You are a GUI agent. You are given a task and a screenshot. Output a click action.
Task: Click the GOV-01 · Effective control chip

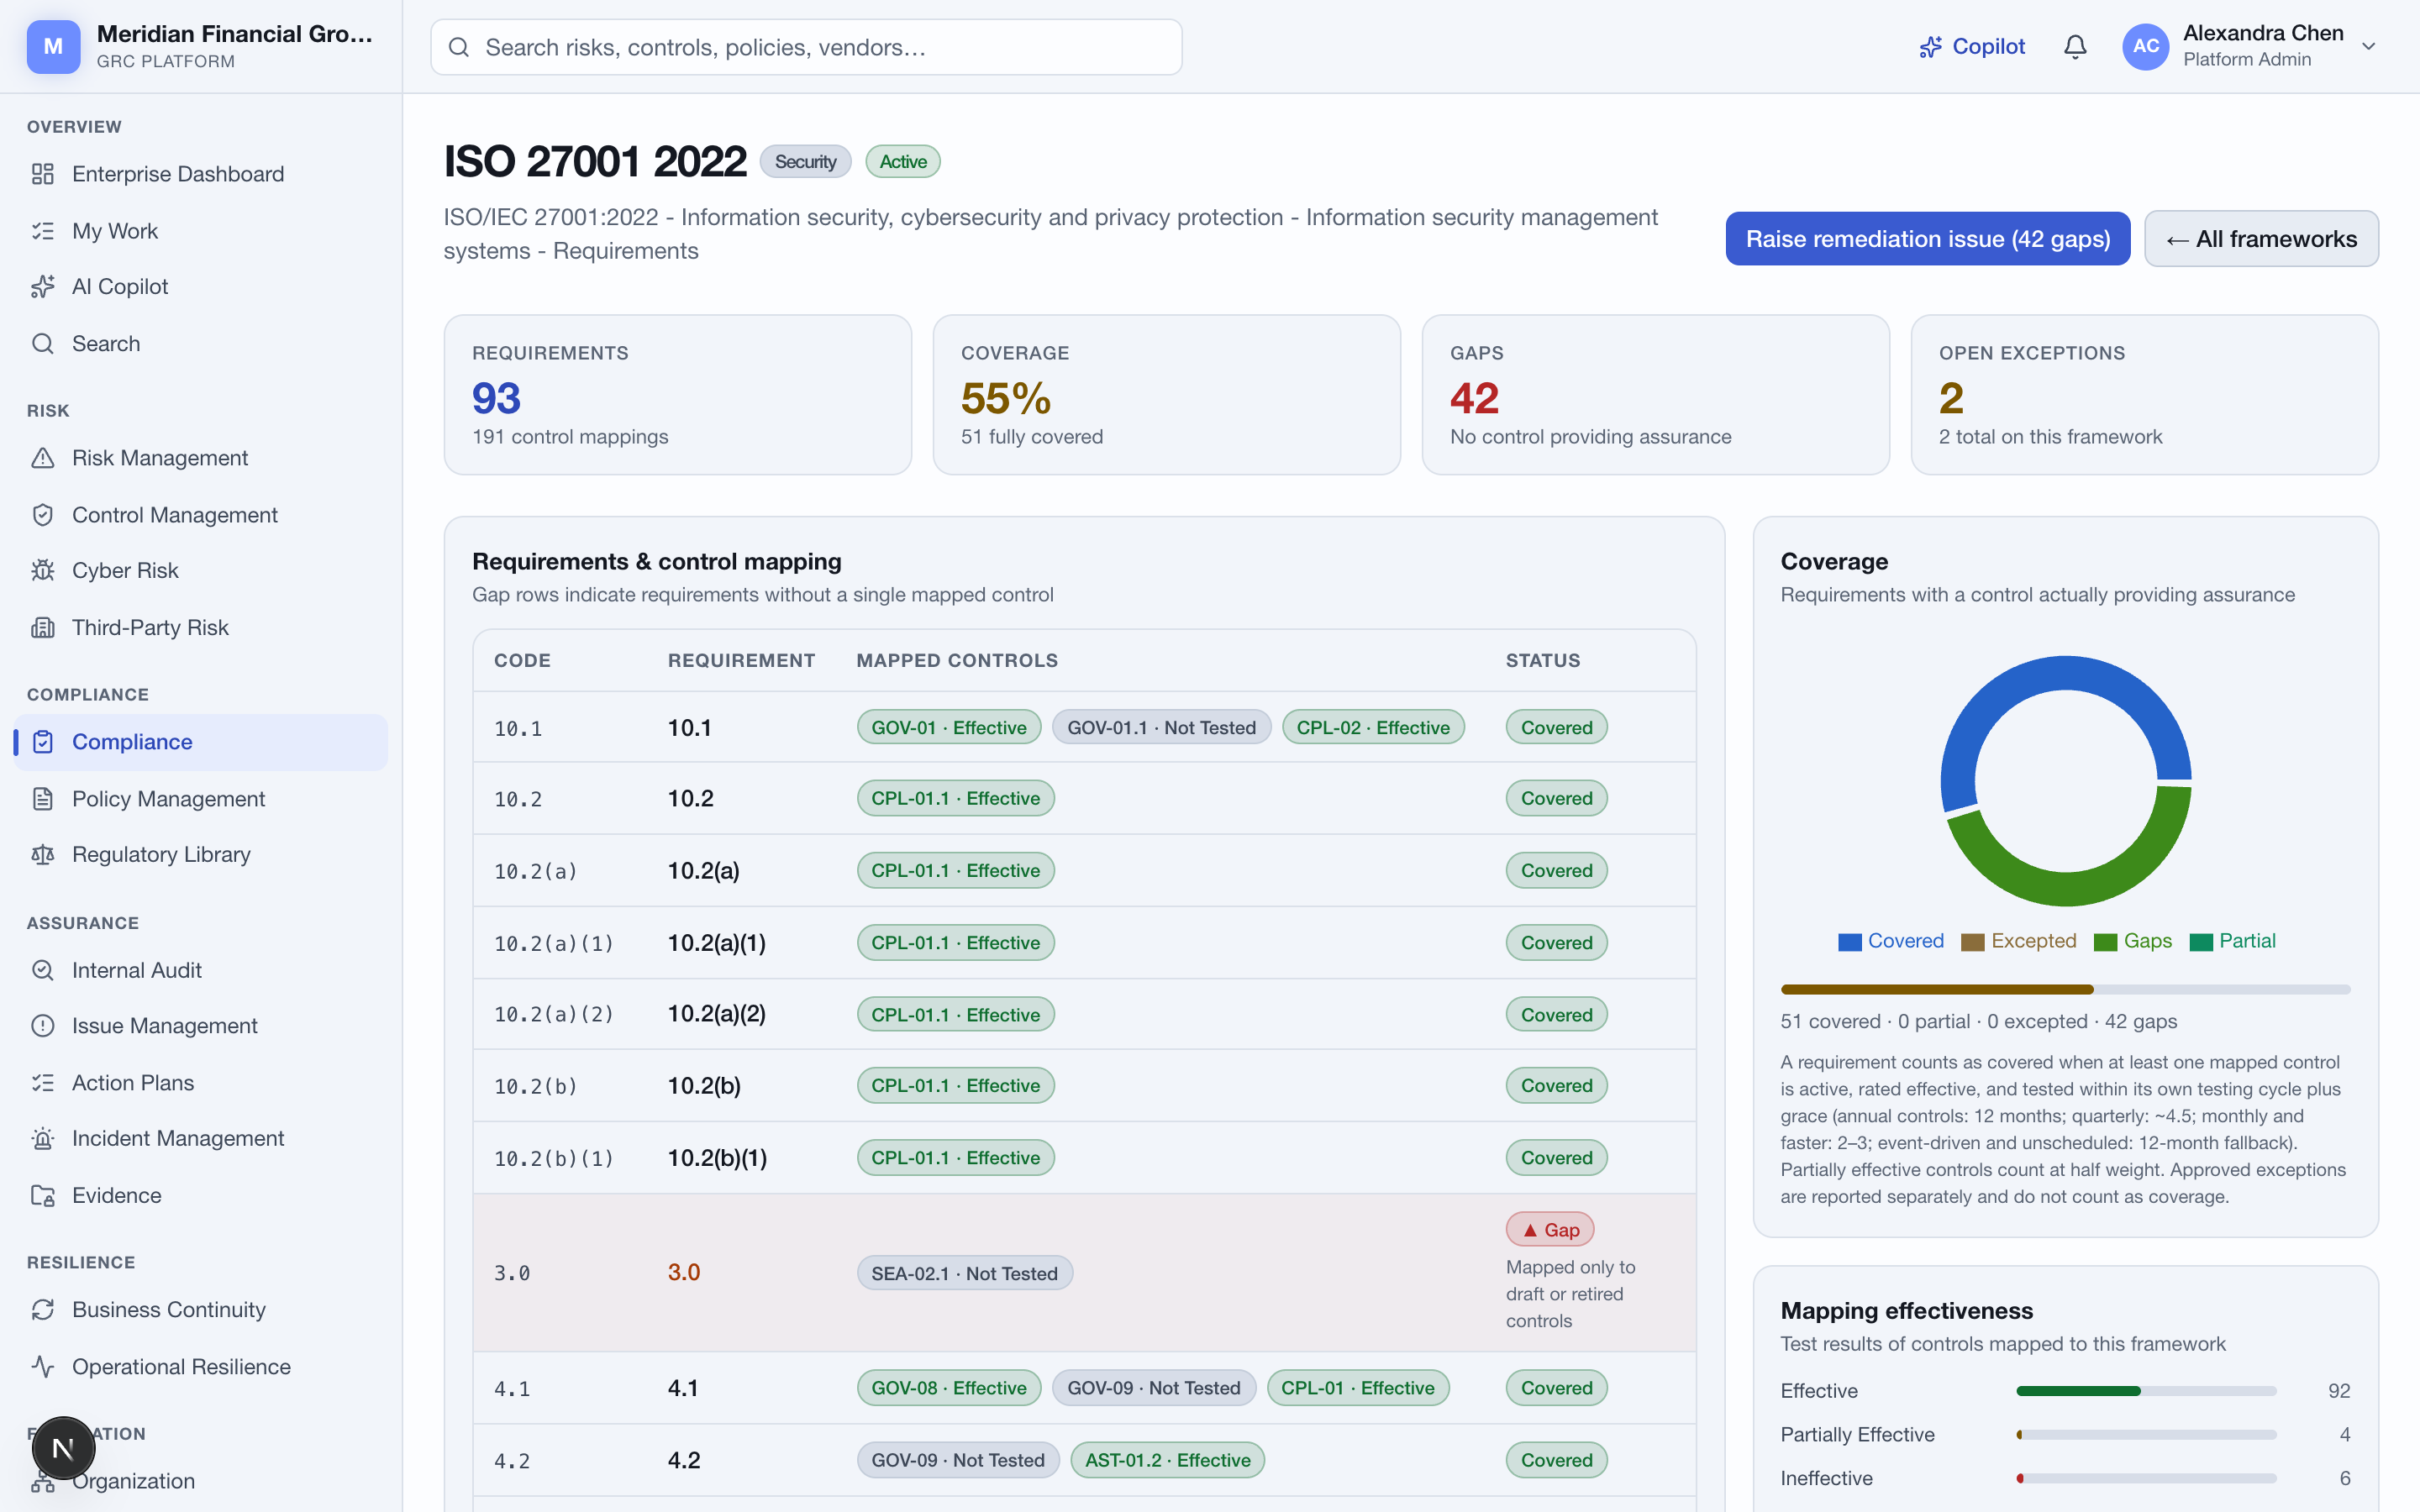click(948, 727)
